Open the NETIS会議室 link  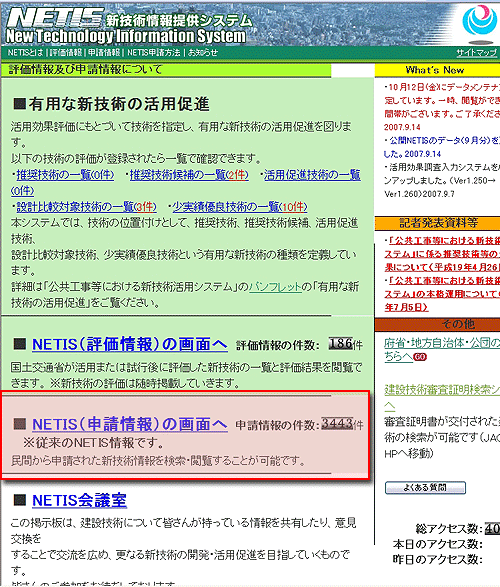pyautogui.click(x=79, y=500)
